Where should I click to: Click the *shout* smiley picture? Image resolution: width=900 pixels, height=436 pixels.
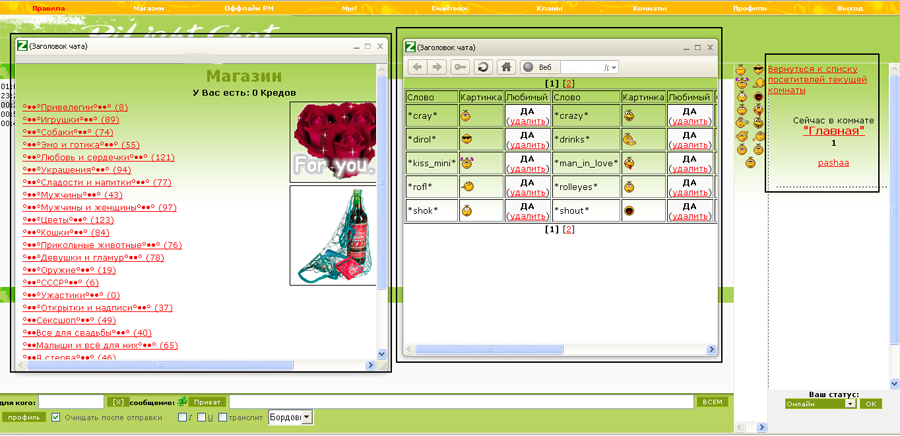(x=629, y=211)
